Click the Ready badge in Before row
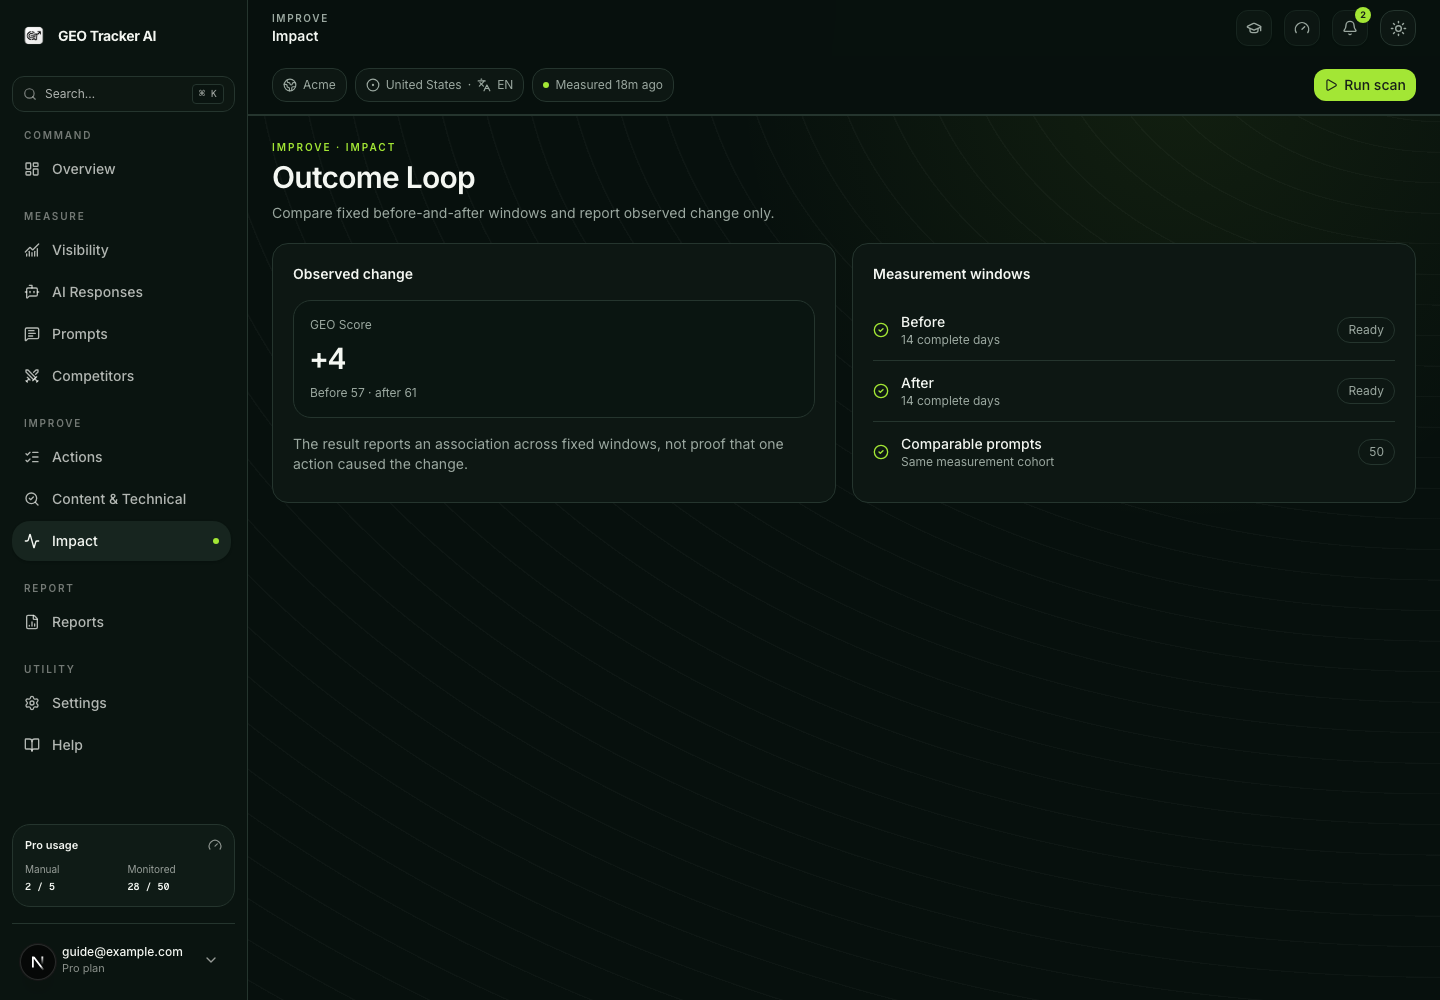Viewport: 1440px width, 1000px height. 1366,330
